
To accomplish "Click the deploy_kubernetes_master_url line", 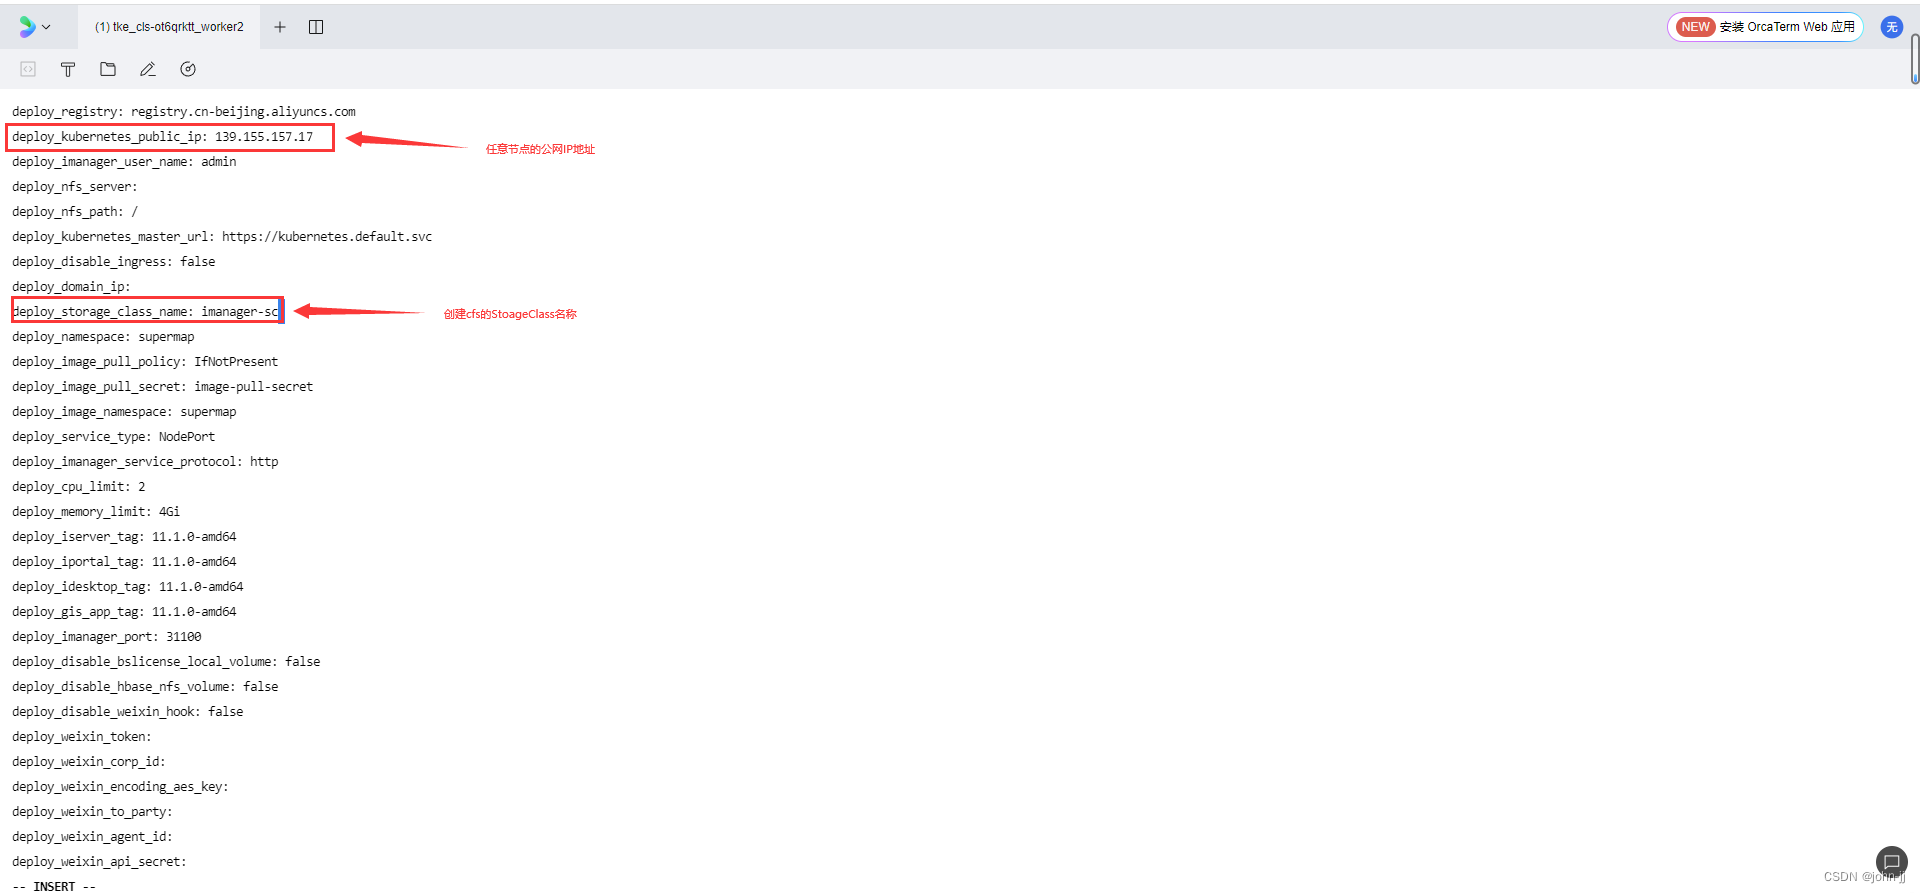I will (x=222, y=236).
